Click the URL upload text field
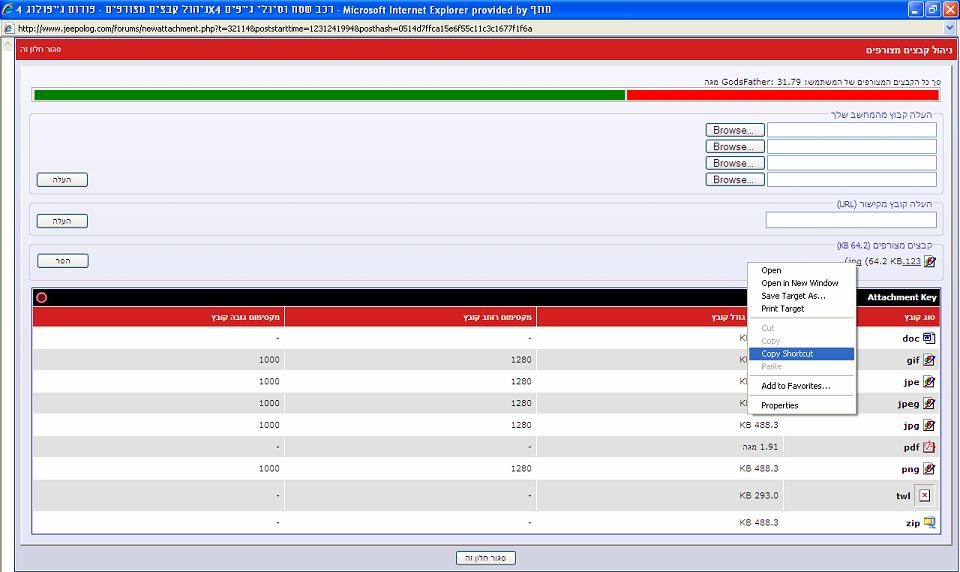The width and height of the screenshot is (960, 572). coord(851,220)
